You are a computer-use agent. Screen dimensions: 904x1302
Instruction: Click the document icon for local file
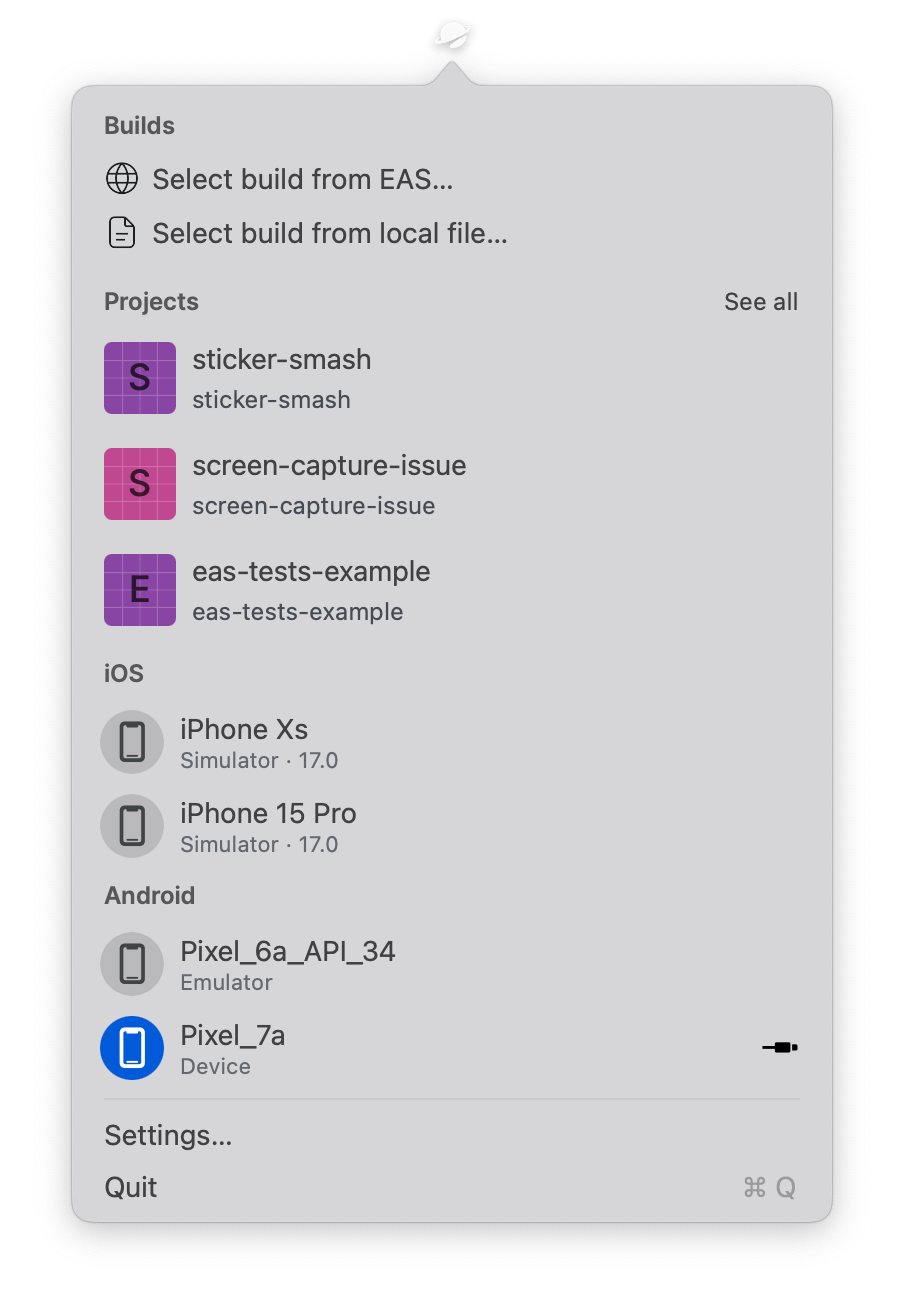[x=121, y=233]
